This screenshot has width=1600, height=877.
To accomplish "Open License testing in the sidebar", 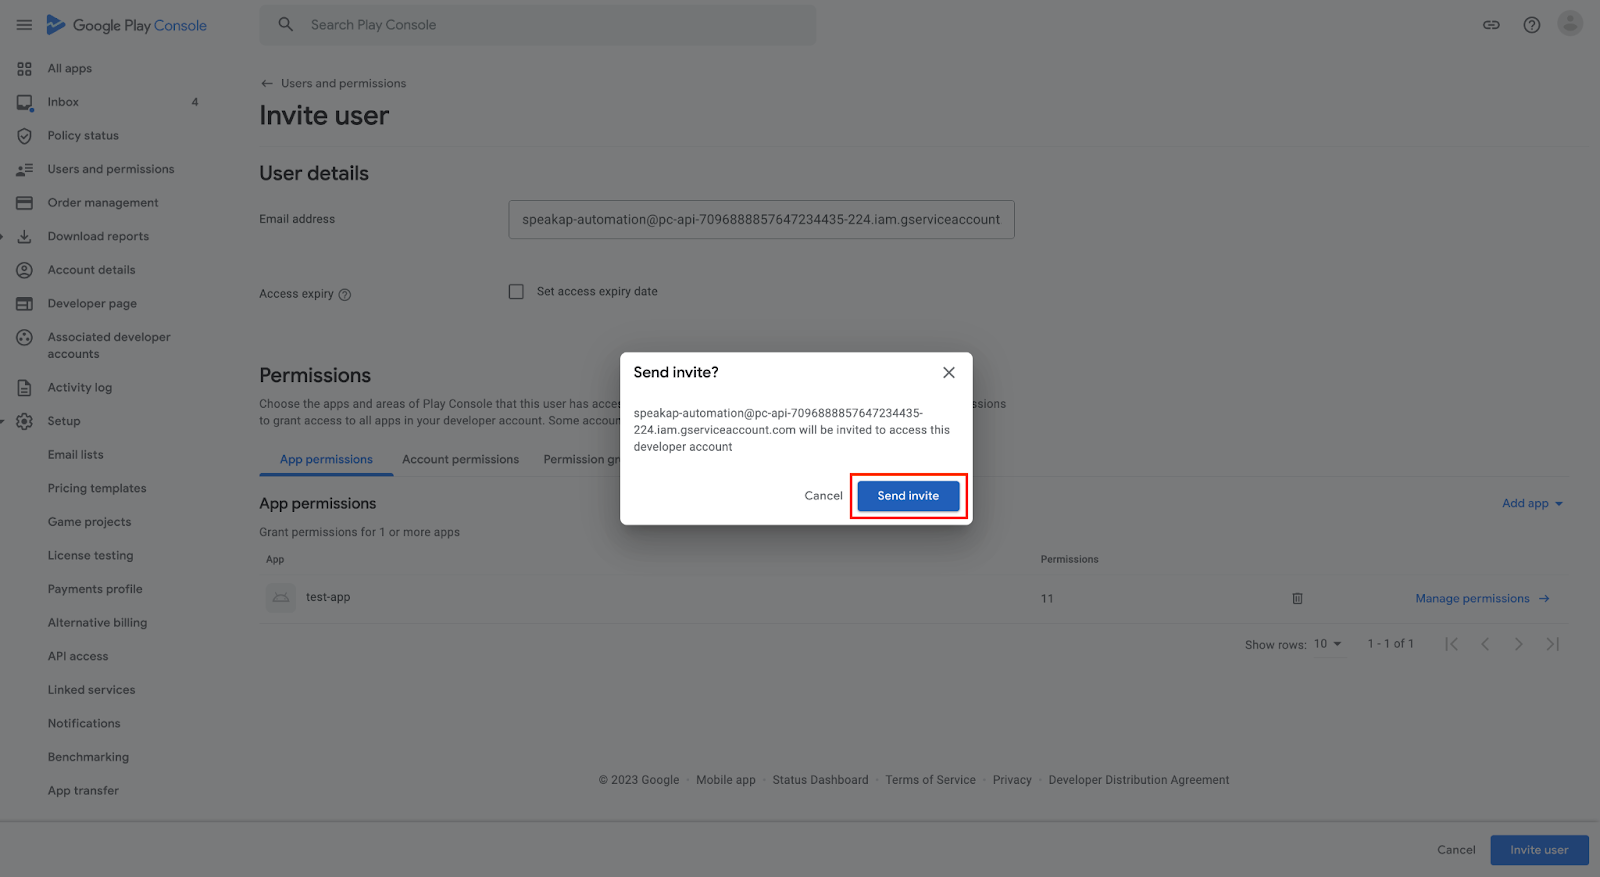I will (x=90, y=556).
